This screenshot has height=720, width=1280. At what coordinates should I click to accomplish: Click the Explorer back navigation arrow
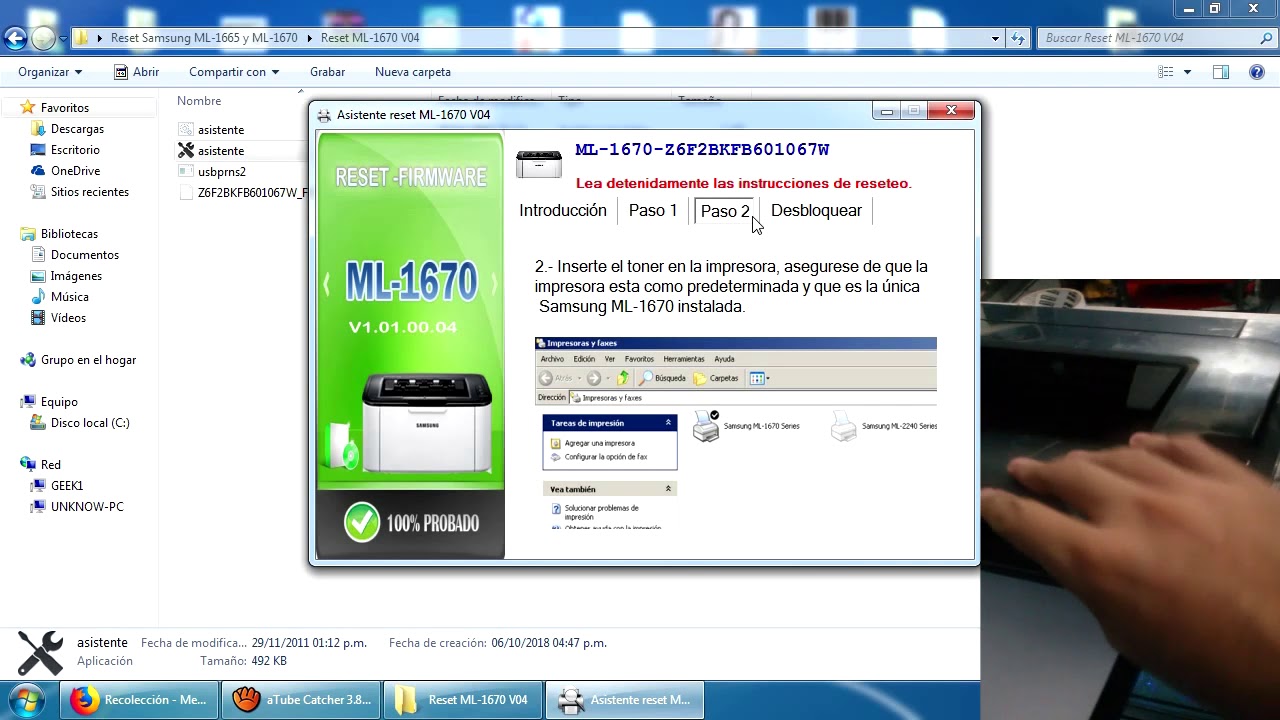pyautogui.click(x=15, y=38)
